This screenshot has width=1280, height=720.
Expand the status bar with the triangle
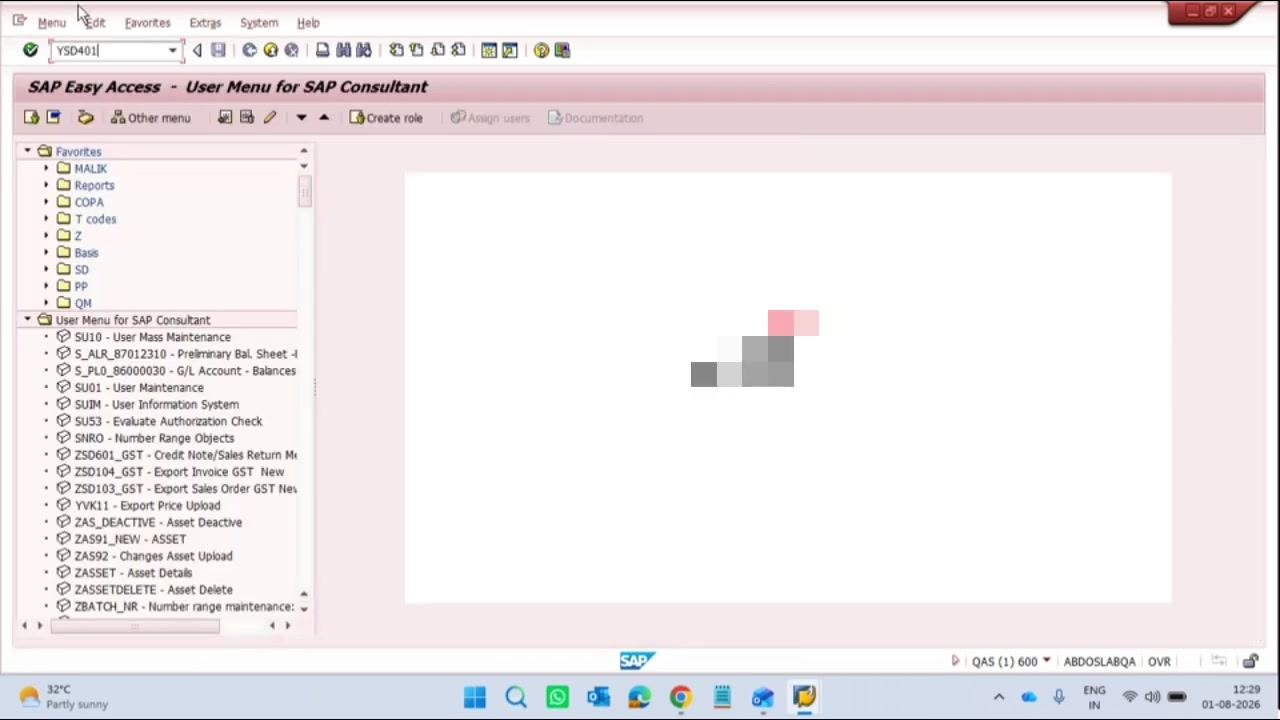(954, 661)
